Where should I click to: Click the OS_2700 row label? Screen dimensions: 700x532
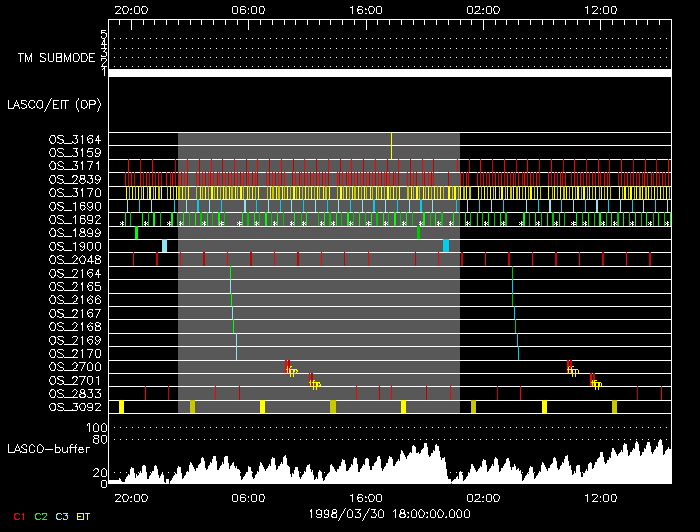(x=75, y=367)
